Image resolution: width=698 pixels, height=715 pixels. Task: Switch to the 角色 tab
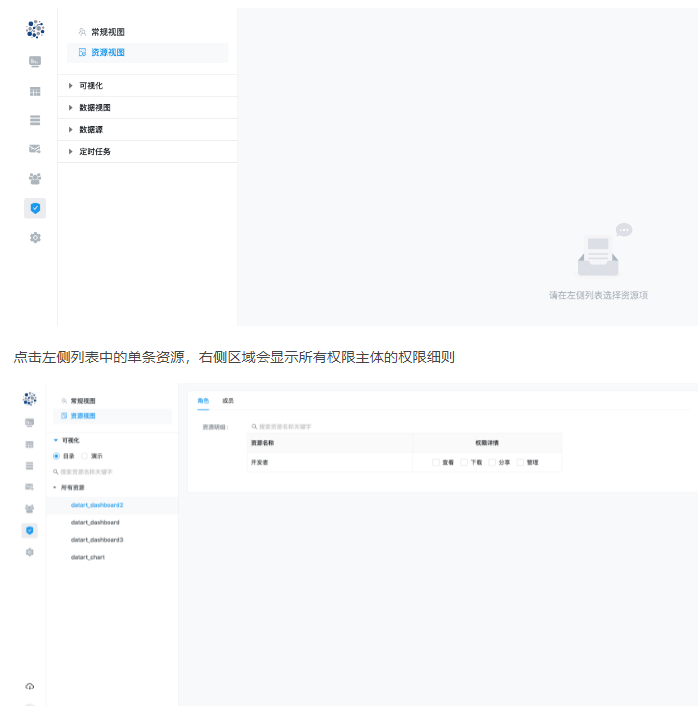tap(203, 400)
